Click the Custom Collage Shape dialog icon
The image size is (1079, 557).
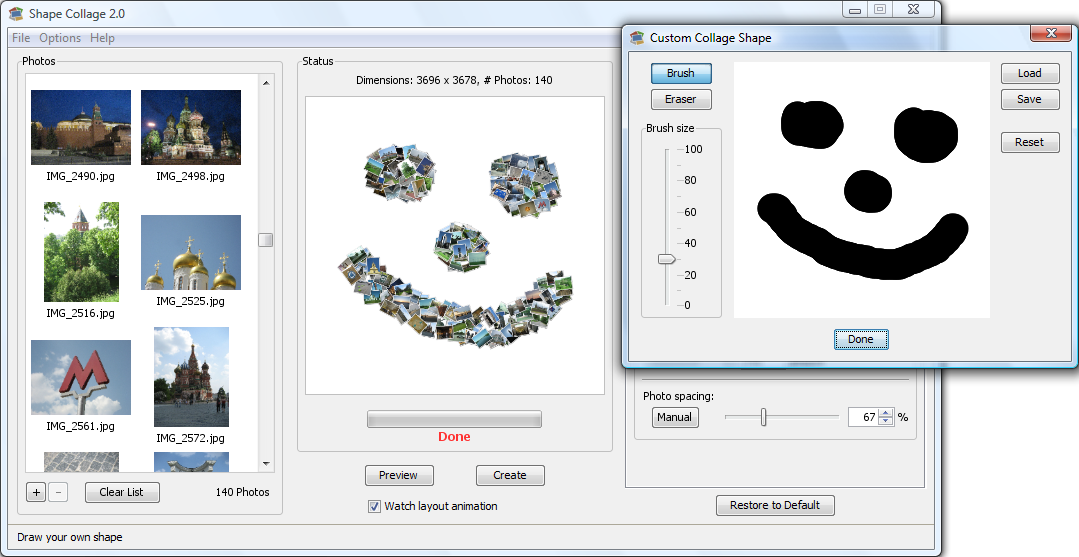(637, 38)
